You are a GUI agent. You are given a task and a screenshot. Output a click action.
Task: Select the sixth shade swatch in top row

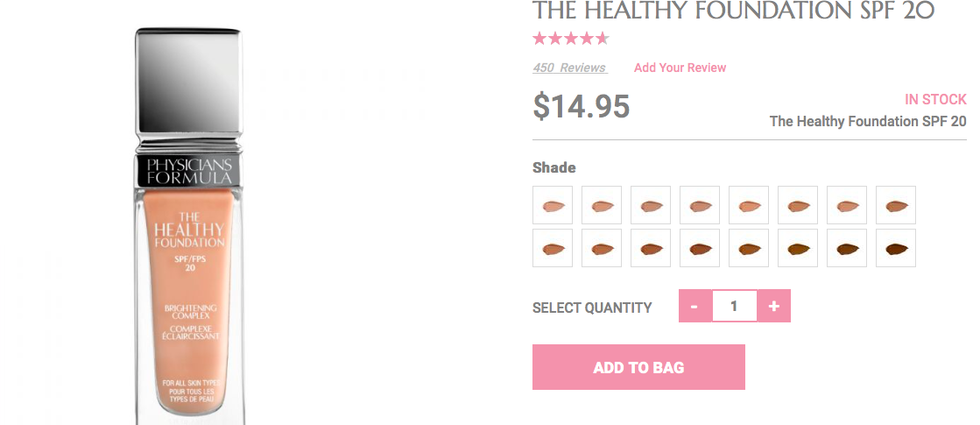pyautogui.click(x=798, y=205)
